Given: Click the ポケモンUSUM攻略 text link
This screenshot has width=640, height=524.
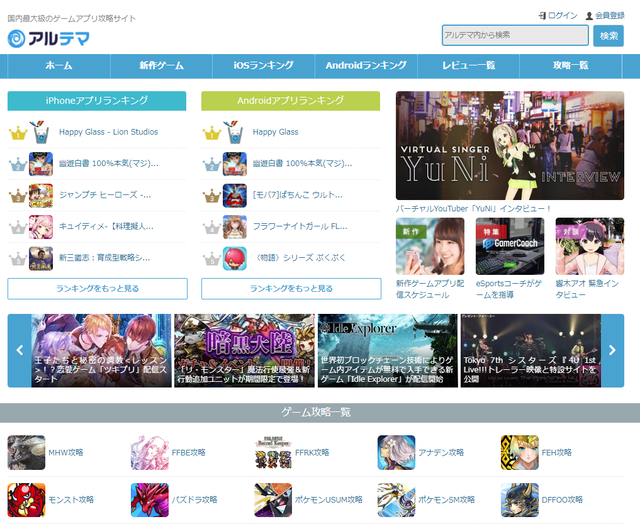Looking at the screenshot, I should click(329, 500).
